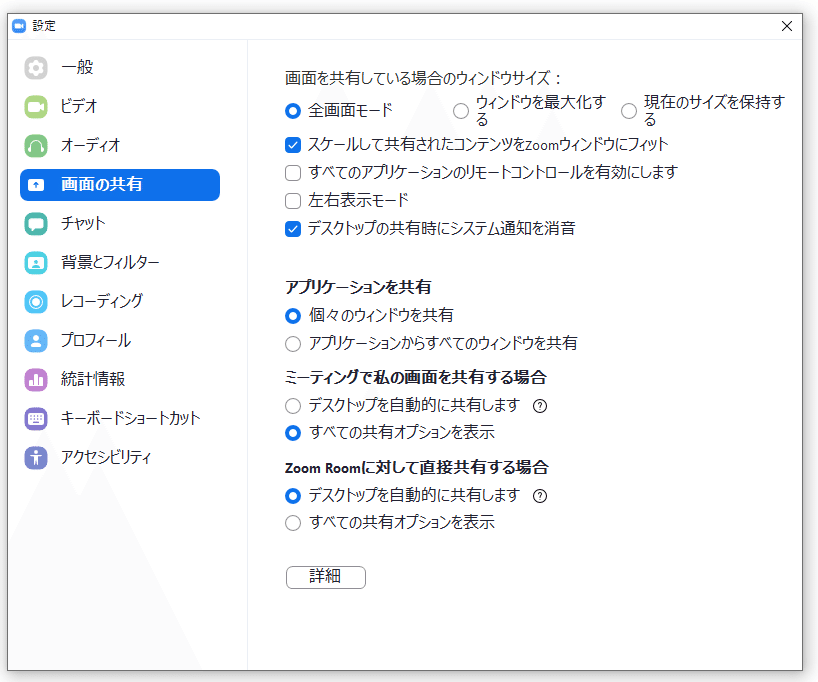Click the アプリケーションを共有 heading
This screenshot has width=818, height=682.
point(358,287)
